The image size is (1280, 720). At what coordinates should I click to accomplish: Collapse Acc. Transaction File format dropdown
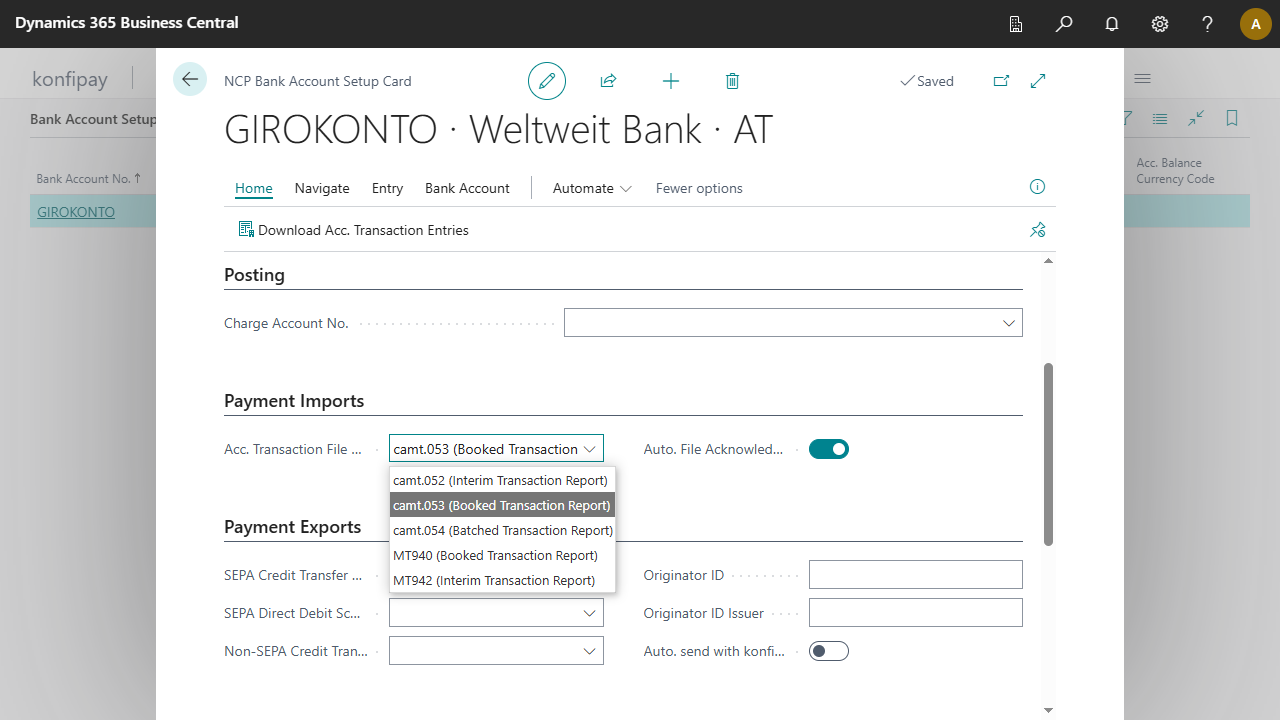[x=590, y=449]
